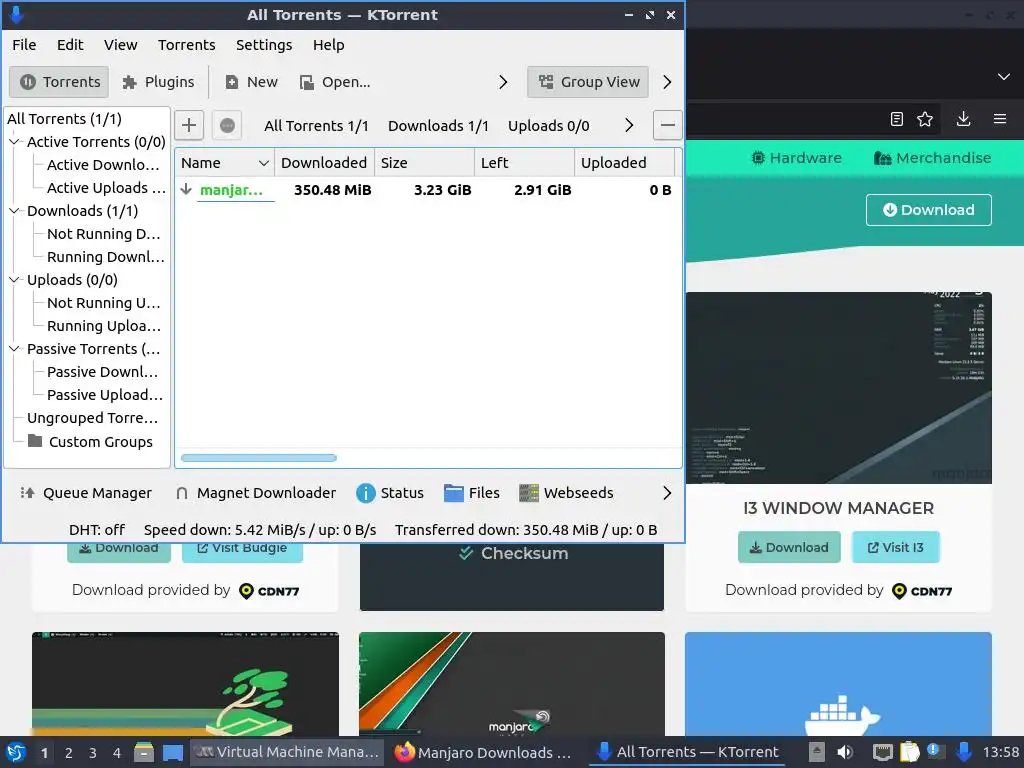
Task: Collapse the Uploads (0/0) group
Action: click(14, 280)
